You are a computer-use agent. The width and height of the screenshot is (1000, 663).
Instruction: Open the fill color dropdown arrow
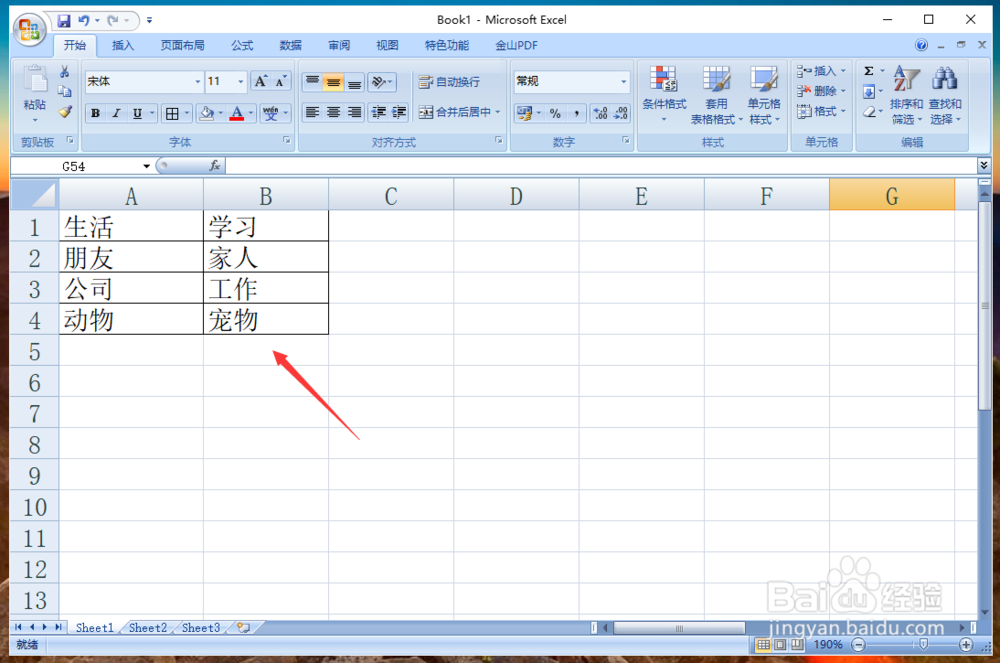point(221,113)
